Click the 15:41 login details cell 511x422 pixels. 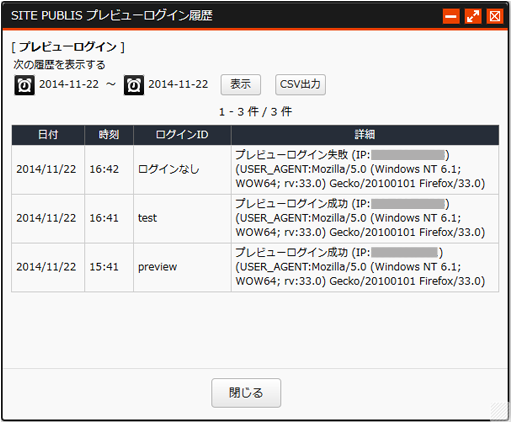pos(365,268)
